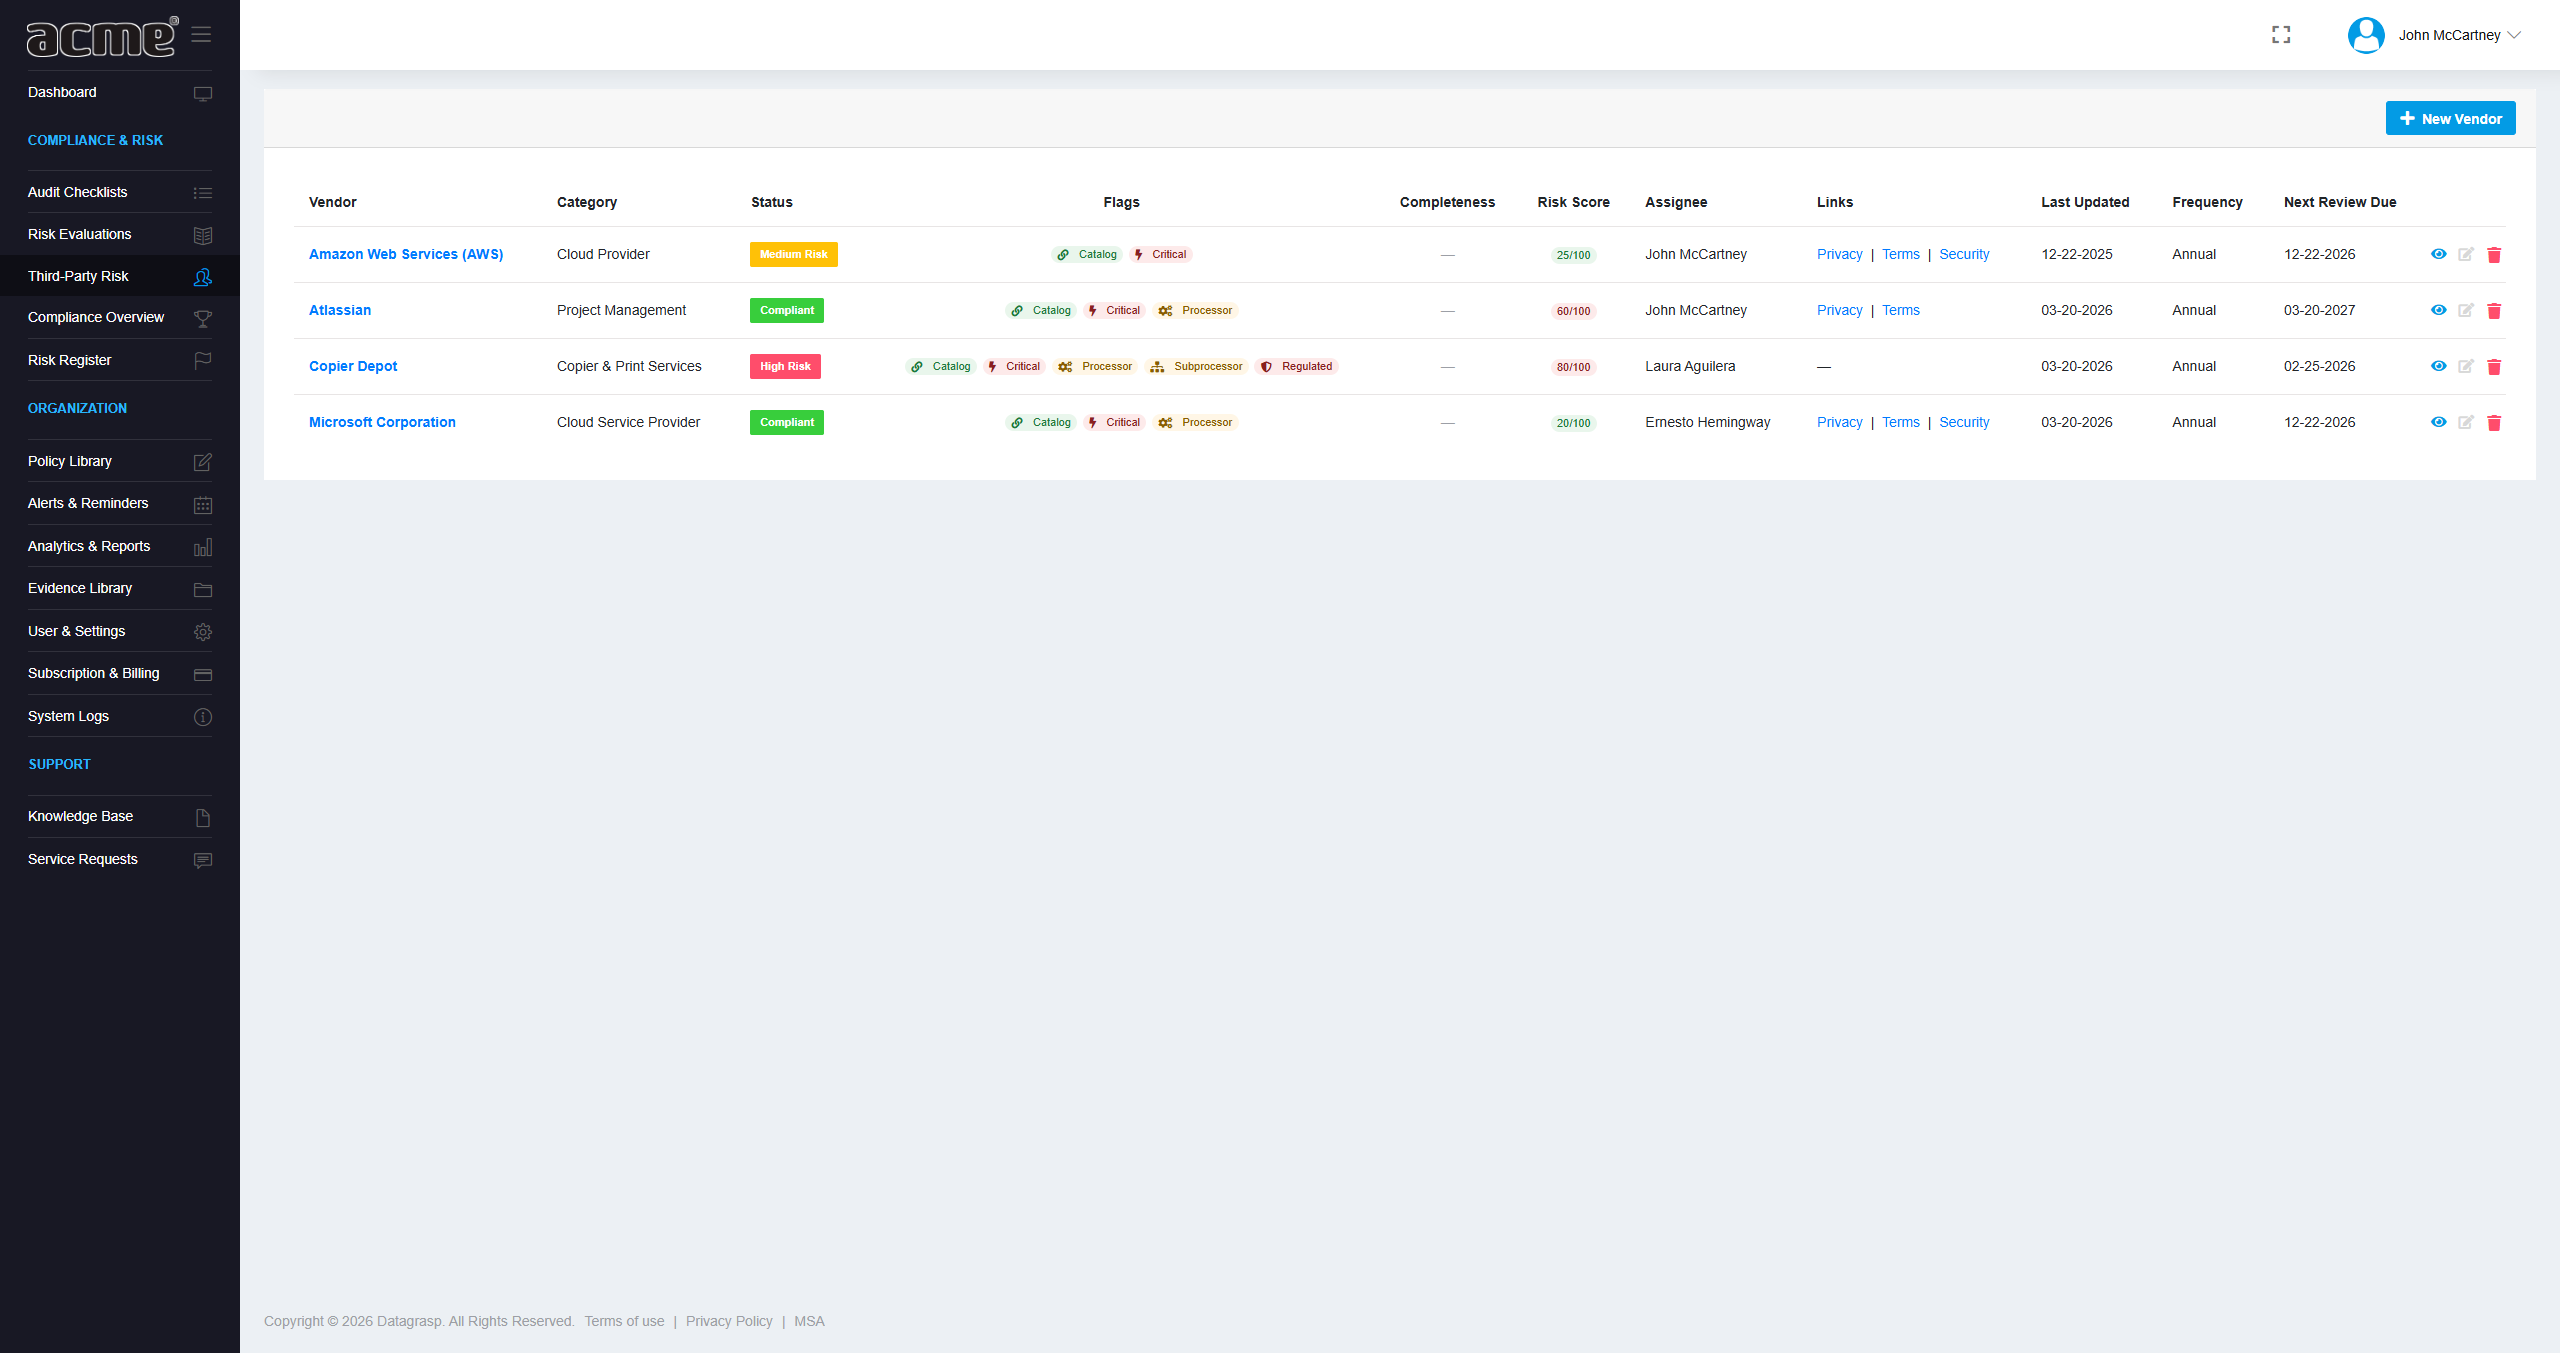Click the Subscription & Billing card icon

point(202,674)
